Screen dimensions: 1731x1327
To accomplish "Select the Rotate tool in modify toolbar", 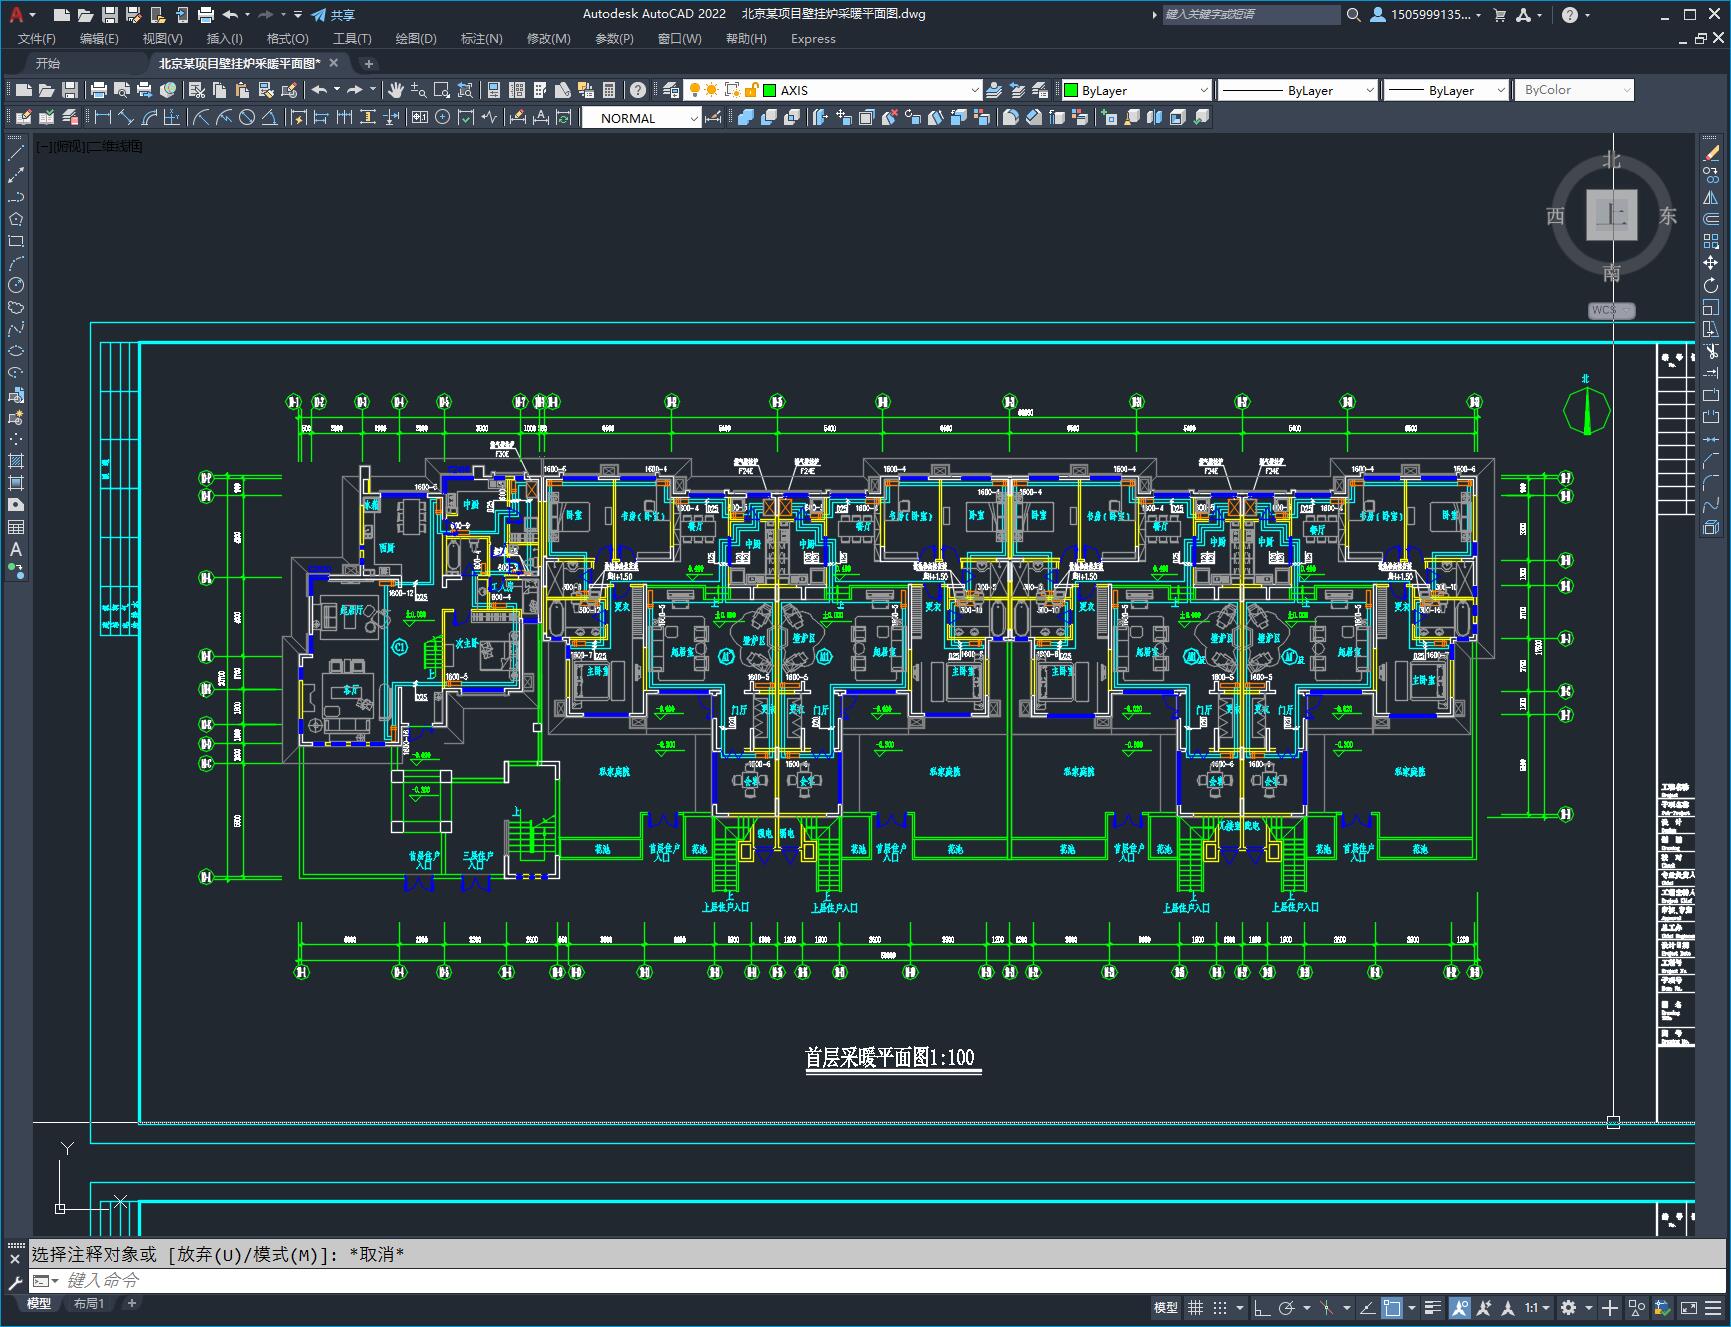I will 1711,285.
